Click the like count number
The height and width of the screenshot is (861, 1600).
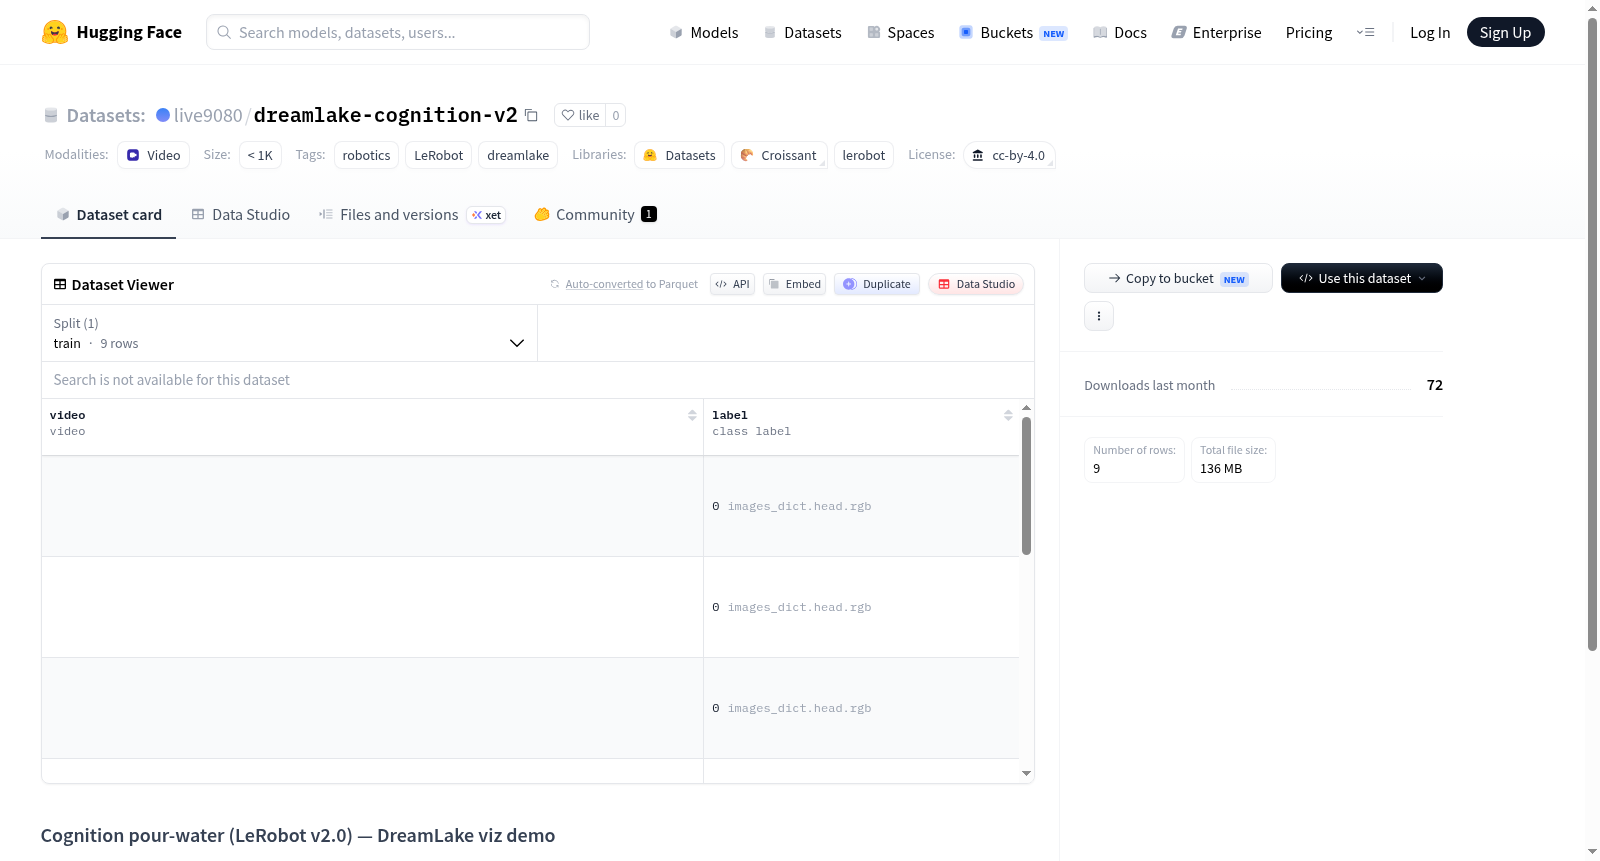(x=616, y=115)
